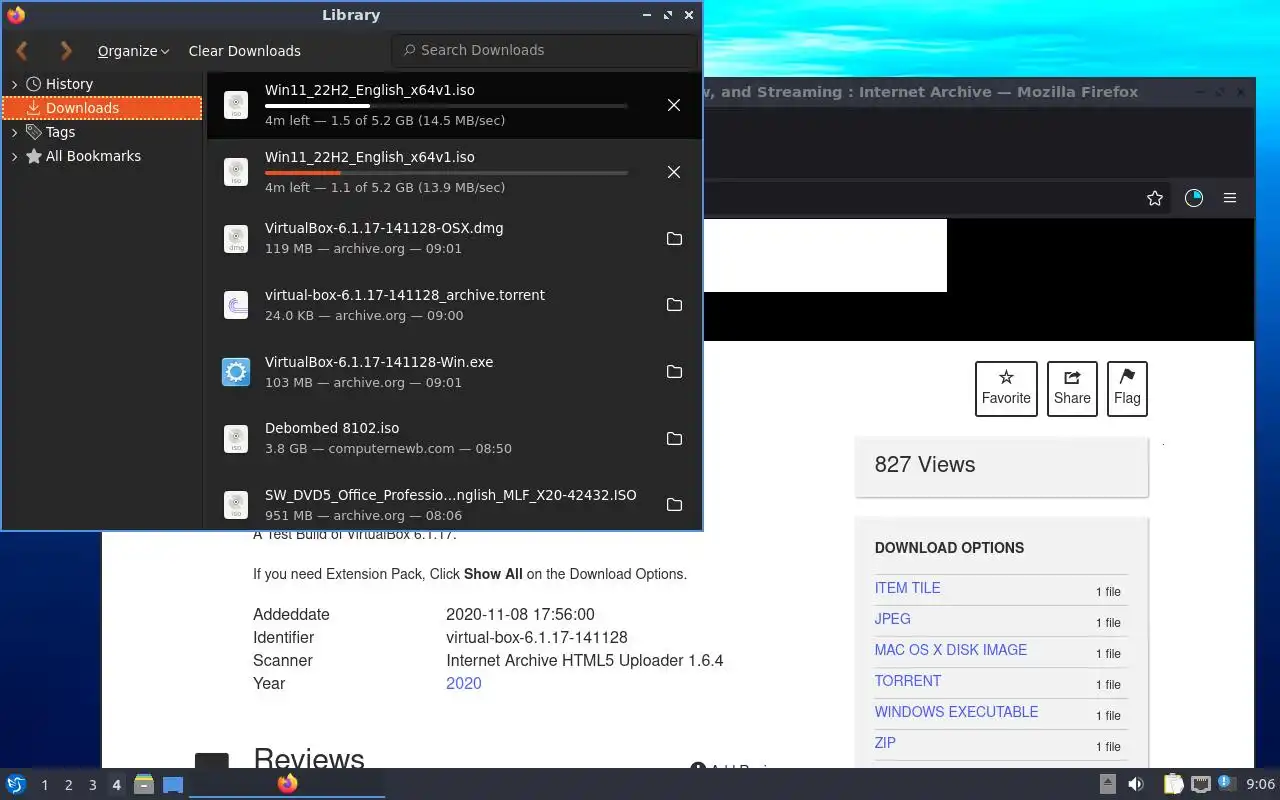Open the Firefox hamburger application menu

pyautogui.click(x=1230, y=198)
